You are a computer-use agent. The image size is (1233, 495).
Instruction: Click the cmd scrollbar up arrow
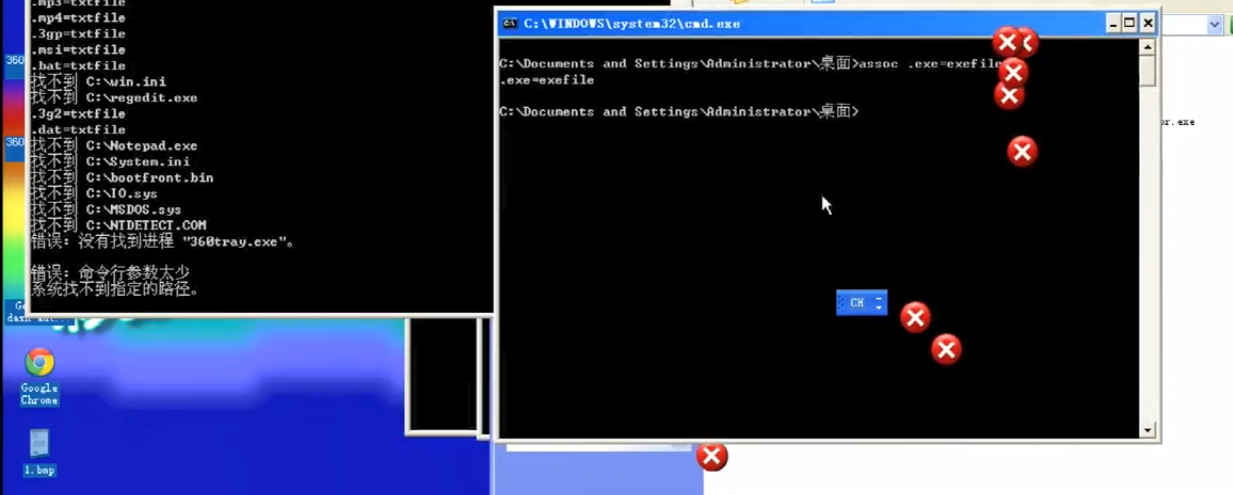(1147, 47)
